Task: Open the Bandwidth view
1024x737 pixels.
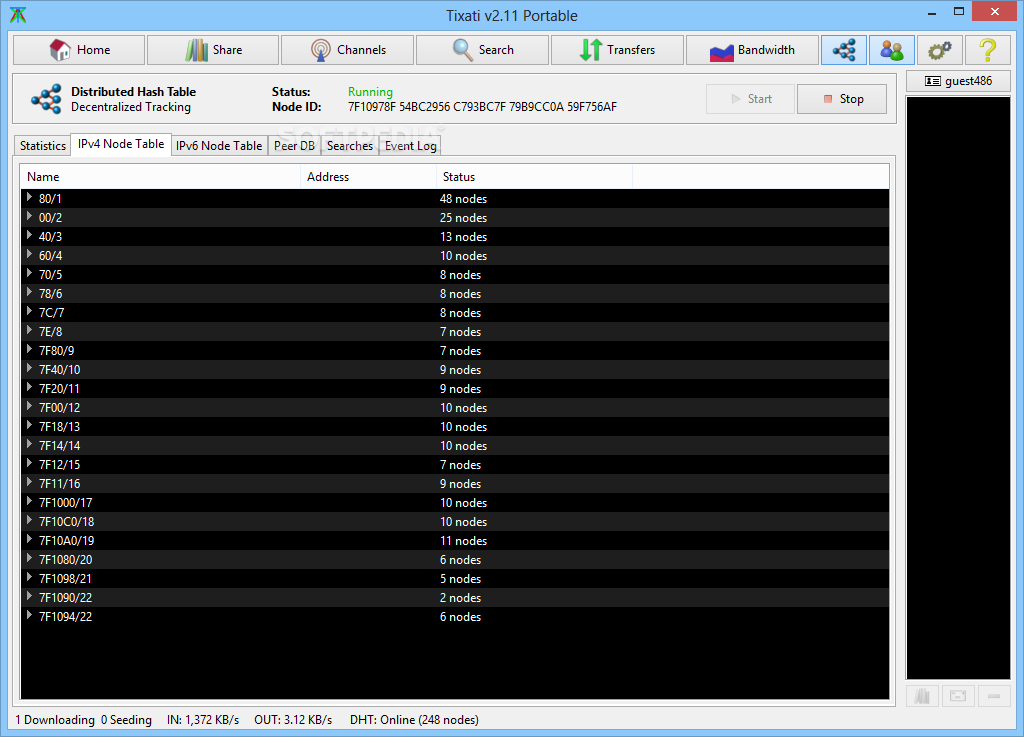Action: [752, 50]
